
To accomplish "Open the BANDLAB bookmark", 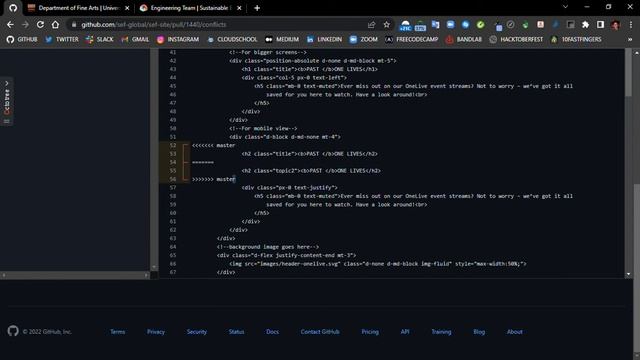I will [x=464, y=39].
